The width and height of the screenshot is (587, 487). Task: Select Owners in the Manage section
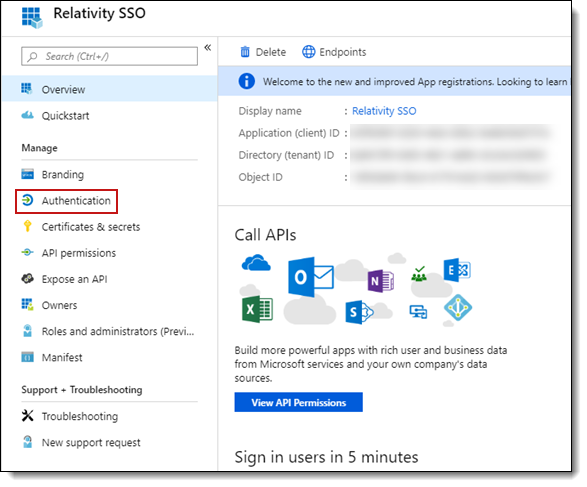pyautogui.click(x=109, y=305)
